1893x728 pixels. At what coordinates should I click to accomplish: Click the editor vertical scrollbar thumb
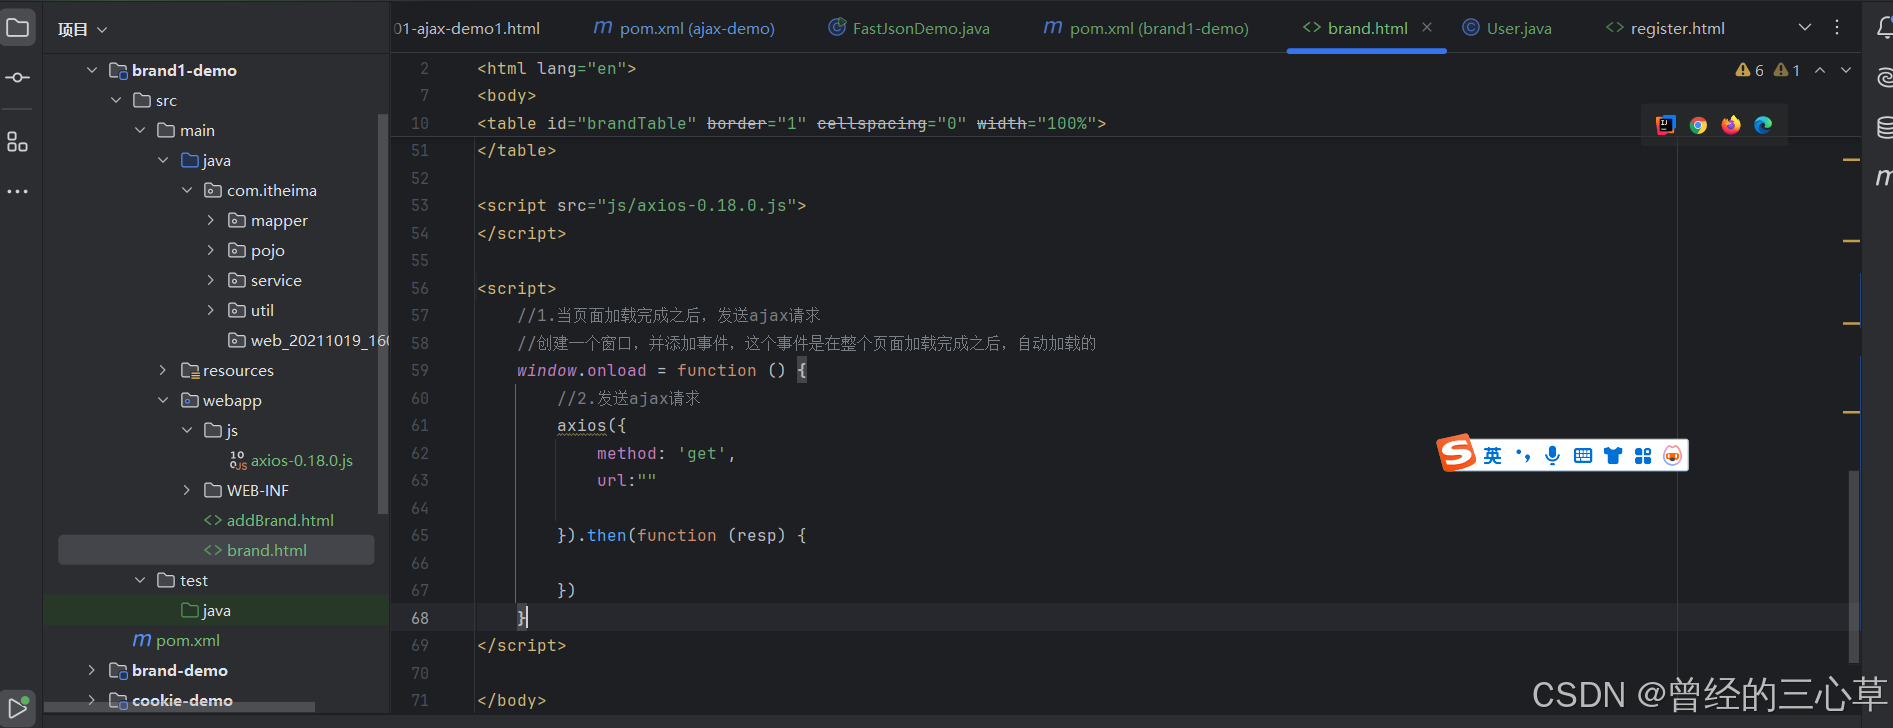[x=1853, y=565]
